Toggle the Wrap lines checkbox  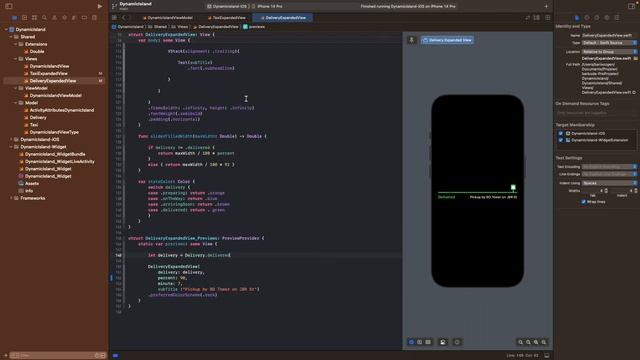click(583, 202)
